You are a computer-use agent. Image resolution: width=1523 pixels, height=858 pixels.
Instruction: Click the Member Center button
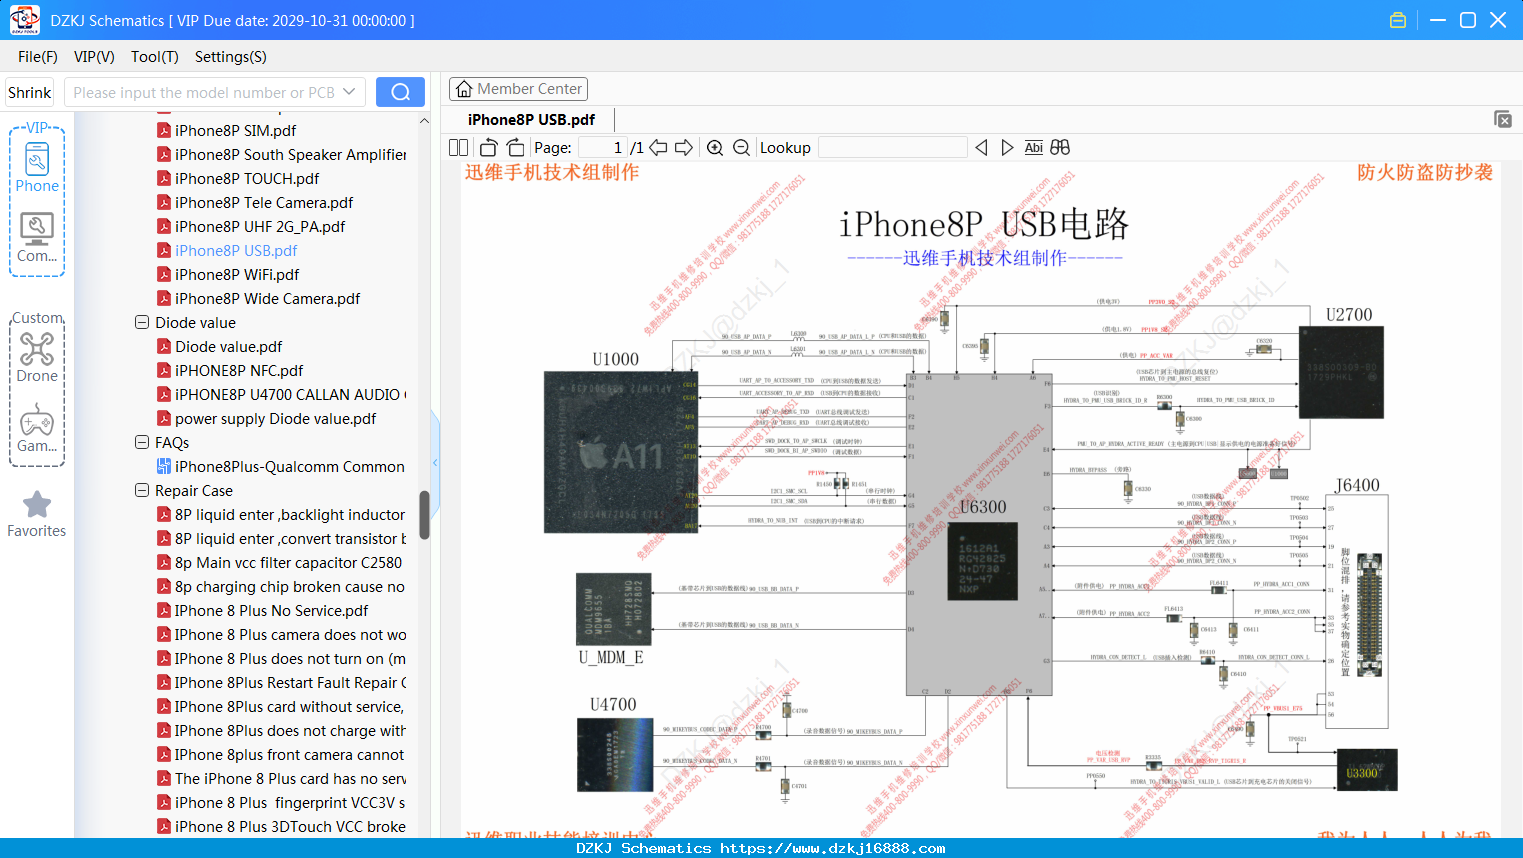click(x=518, y=89)
